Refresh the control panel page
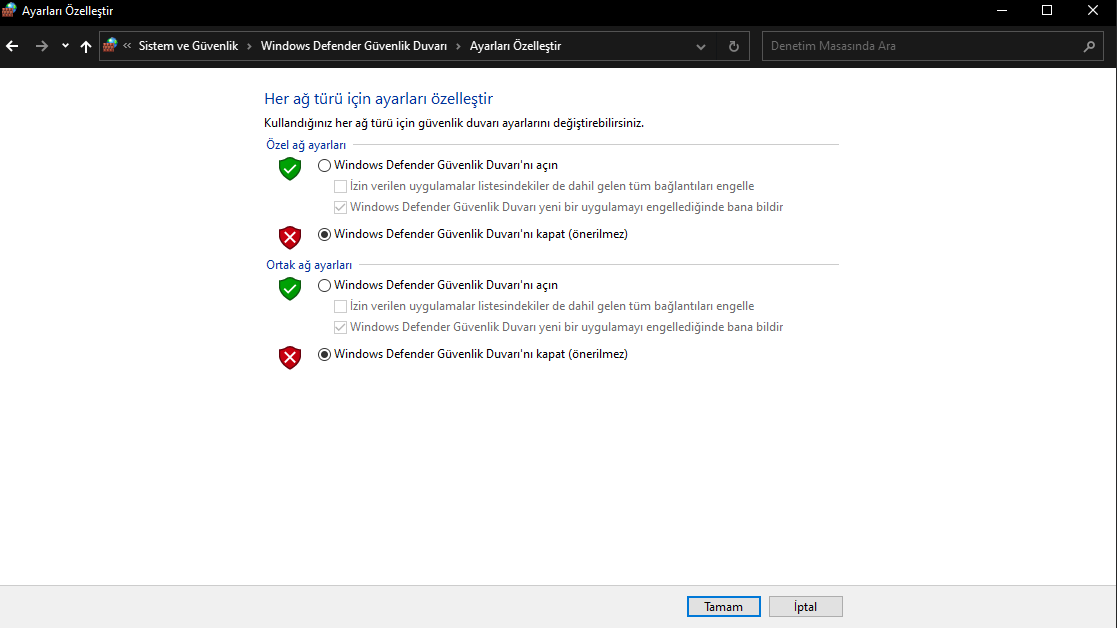 (x=734, y=46)
